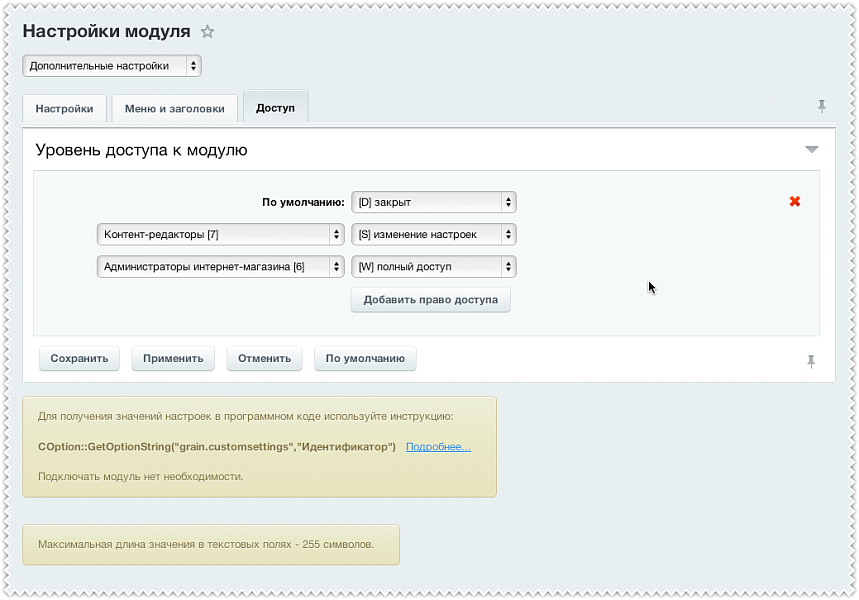Collapse the 'Уровень доступа к модулю' section
The image size is (859, 600).
tap(811, 150)
